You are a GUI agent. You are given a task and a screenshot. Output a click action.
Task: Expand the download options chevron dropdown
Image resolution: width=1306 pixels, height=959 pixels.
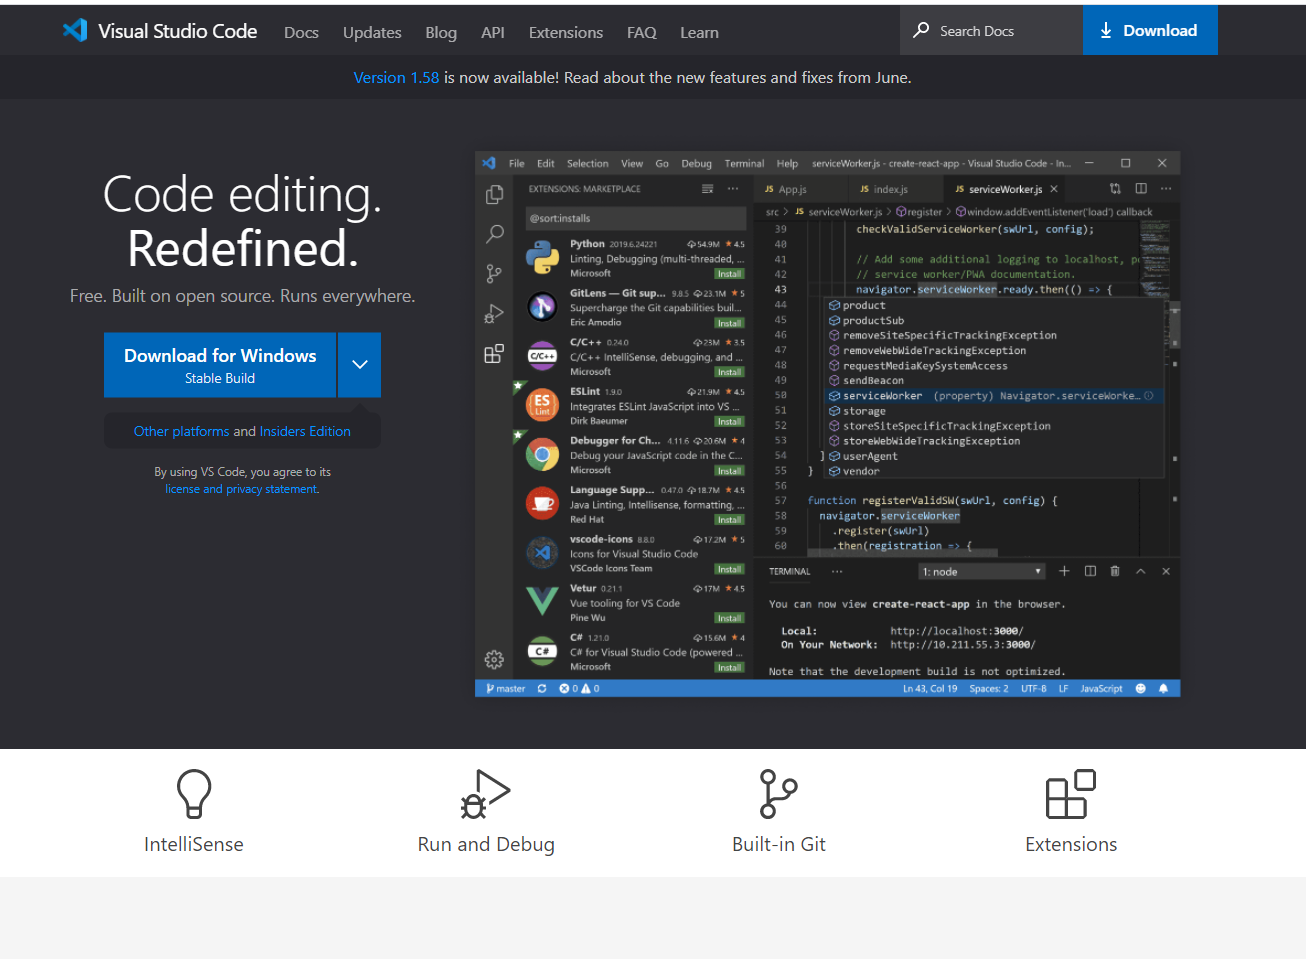(x=360, y=365)
